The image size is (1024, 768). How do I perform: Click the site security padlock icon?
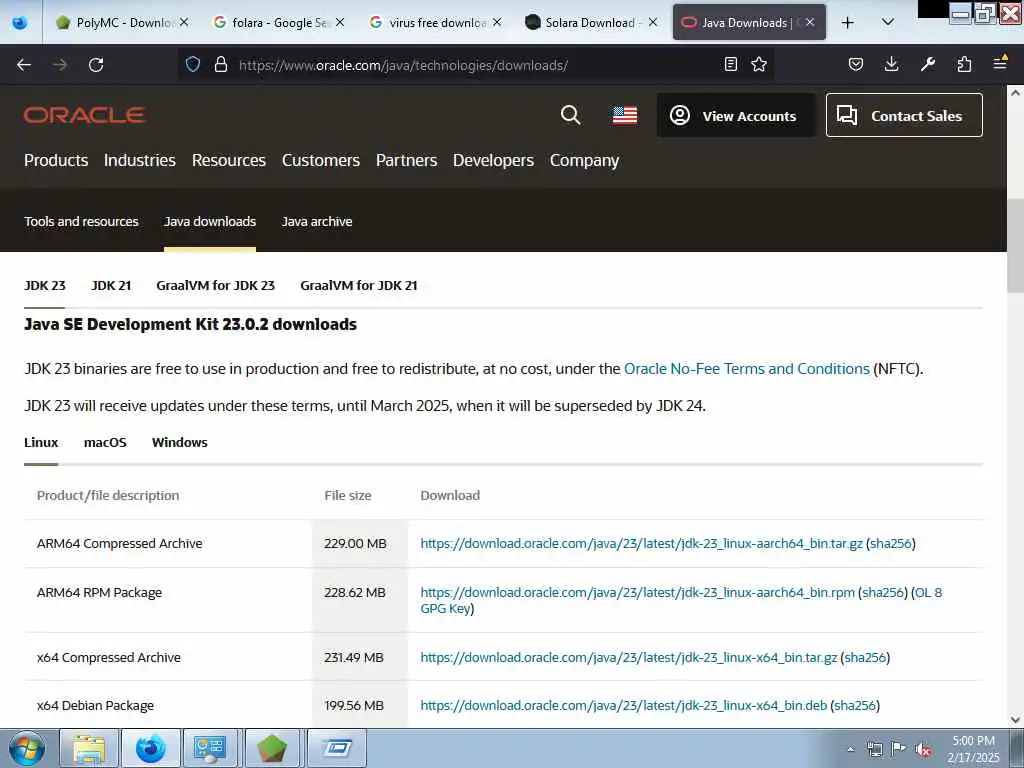click(x=221, y=65)
